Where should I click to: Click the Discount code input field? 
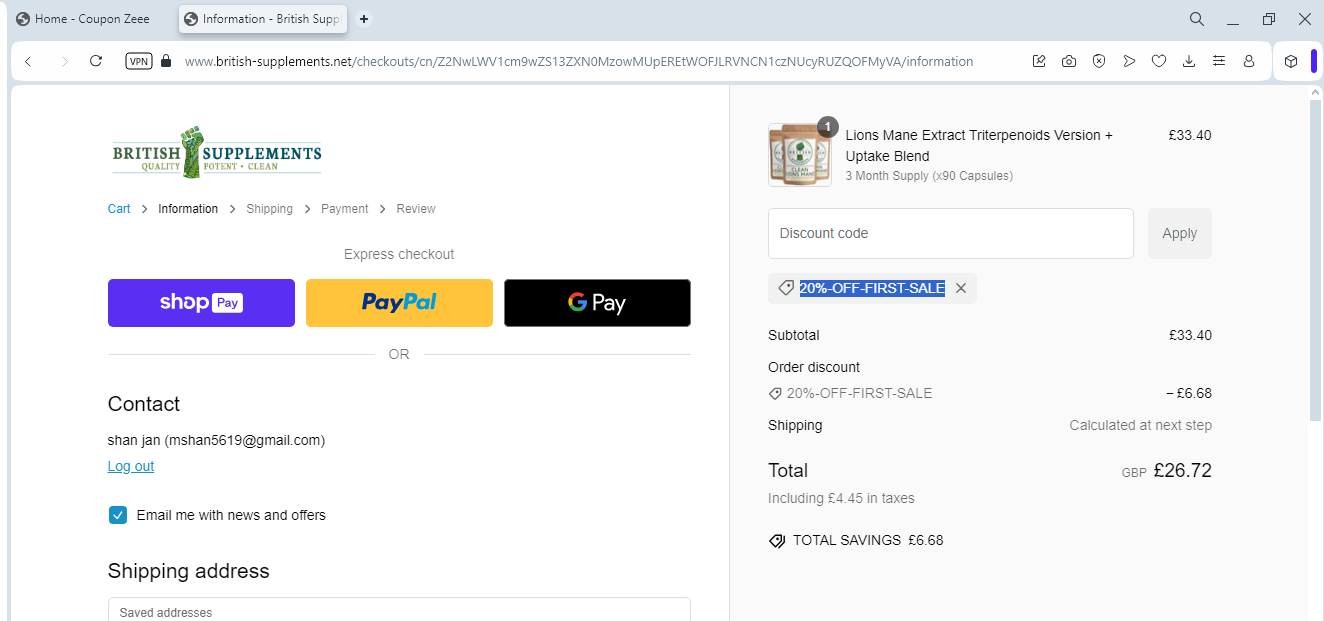coord(951,233)
